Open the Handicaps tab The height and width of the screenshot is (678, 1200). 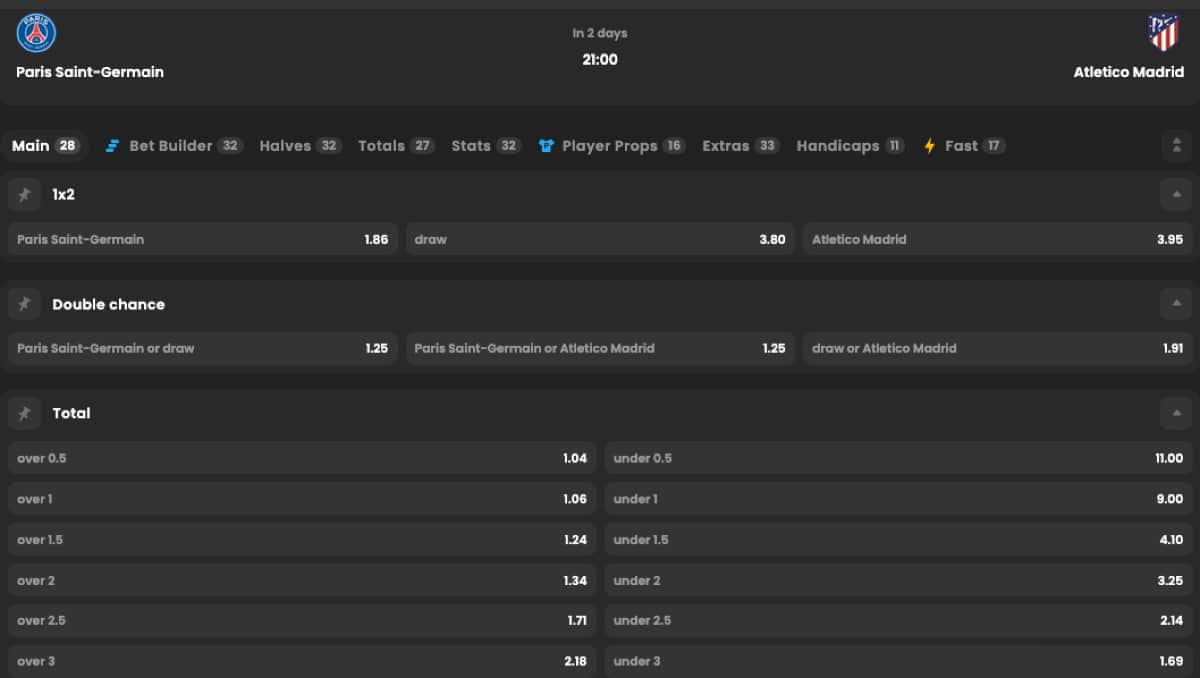click(x=851, y=146)
